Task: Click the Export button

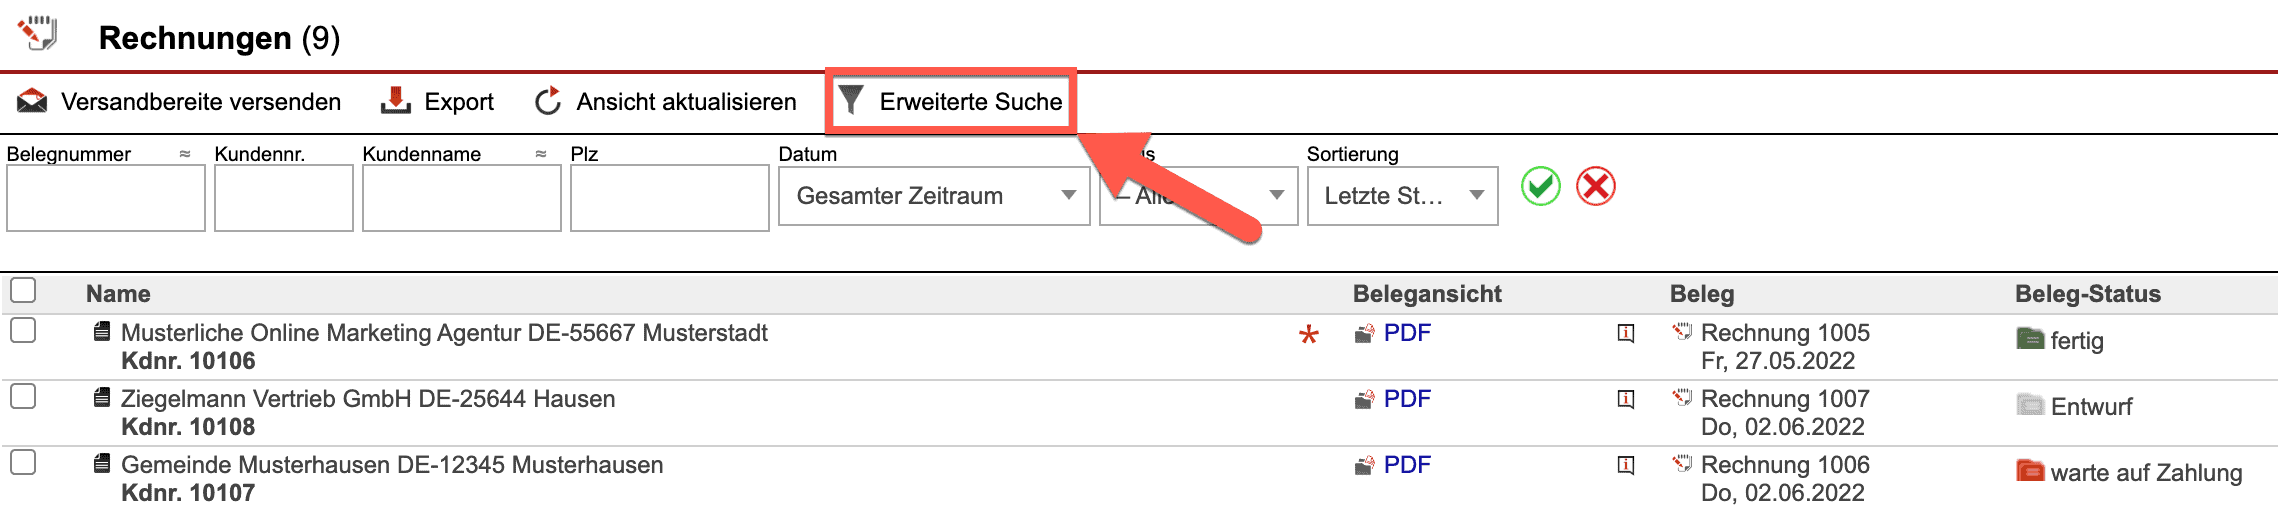Action: 438,101
